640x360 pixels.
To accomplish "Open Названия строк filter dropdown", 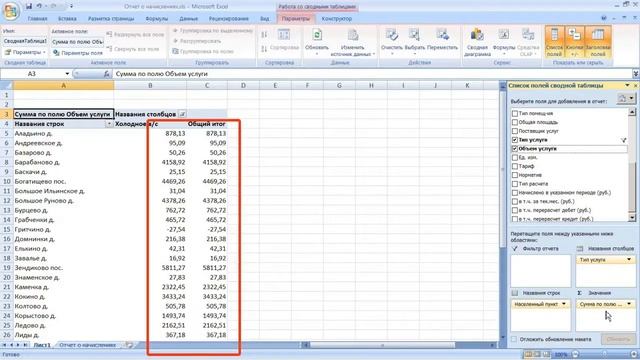I will [109, 124].
